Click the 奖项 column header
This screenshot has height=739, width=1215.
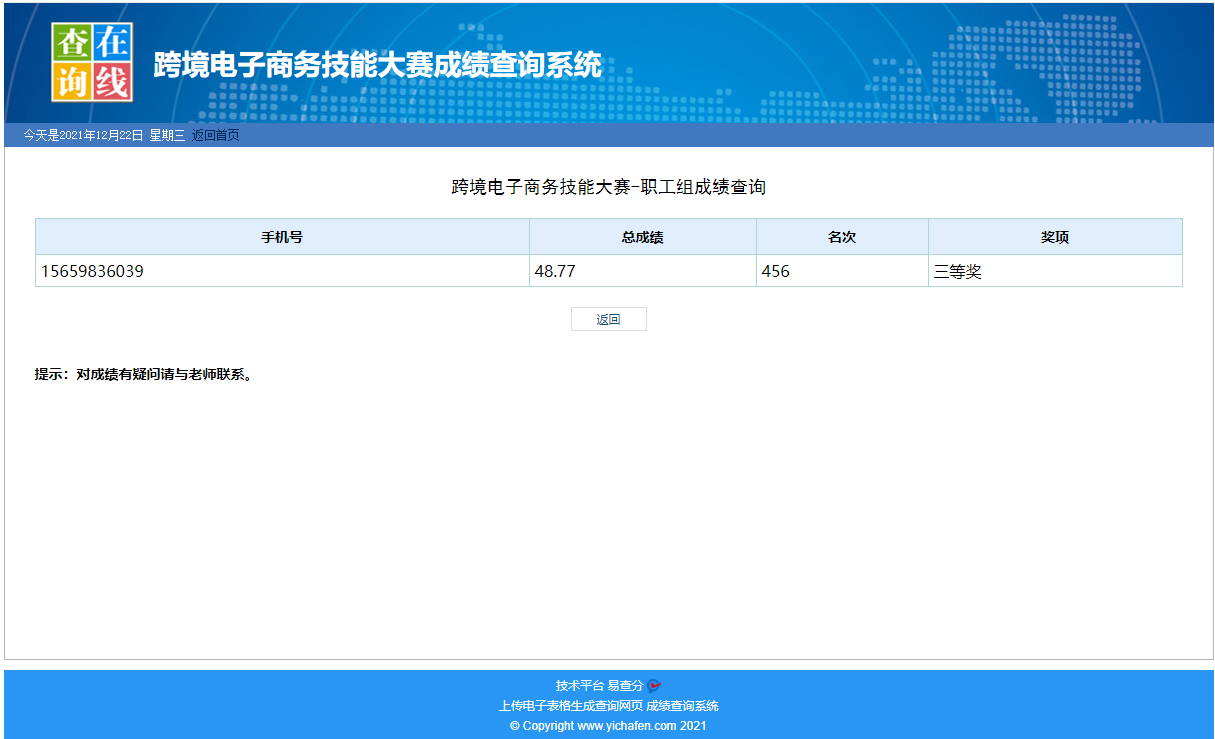1055,237
